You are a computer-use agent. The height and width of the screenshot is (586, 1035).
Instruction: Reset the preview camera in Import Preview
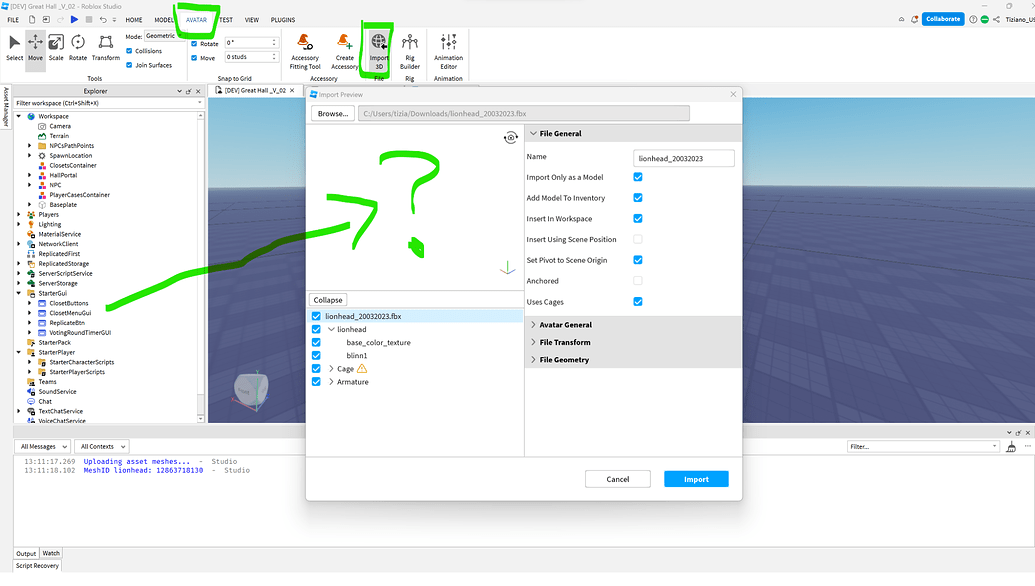510,138
